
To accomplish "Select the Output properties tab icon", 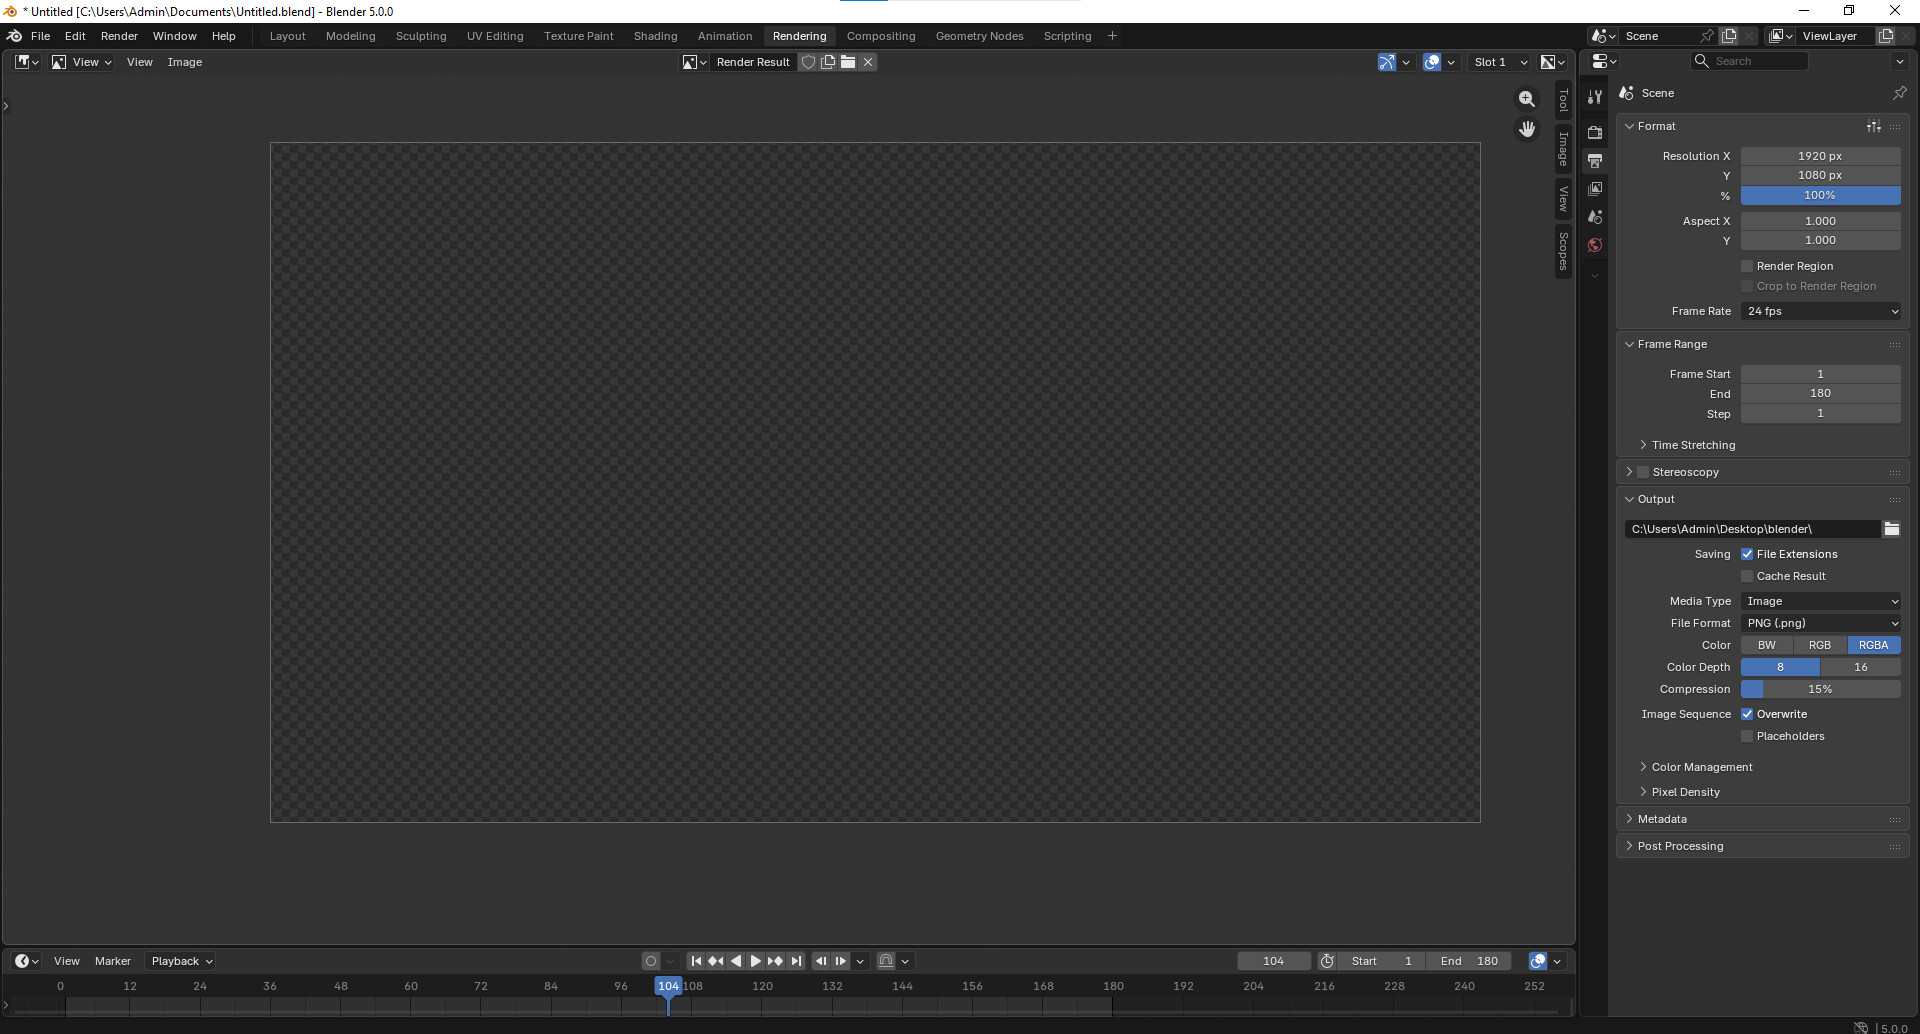I will pyautogui.click(x=1595, y=160).
